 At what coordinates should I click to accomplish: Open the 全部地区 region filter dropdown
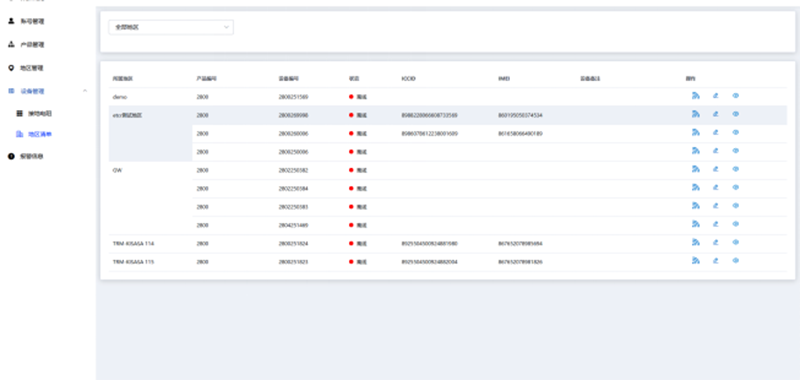click(171, 28)
